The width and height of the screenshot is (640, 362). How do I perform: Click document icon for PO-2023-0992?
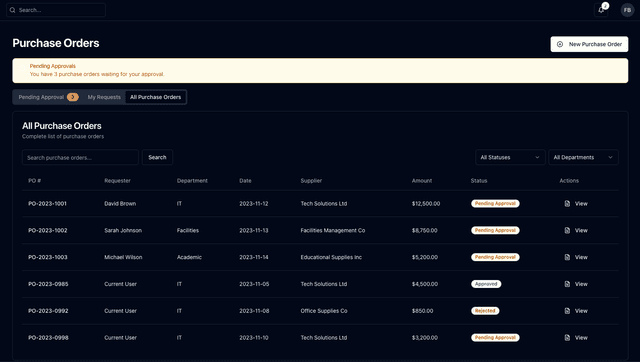pyautogui.click(x=567, y=311)
